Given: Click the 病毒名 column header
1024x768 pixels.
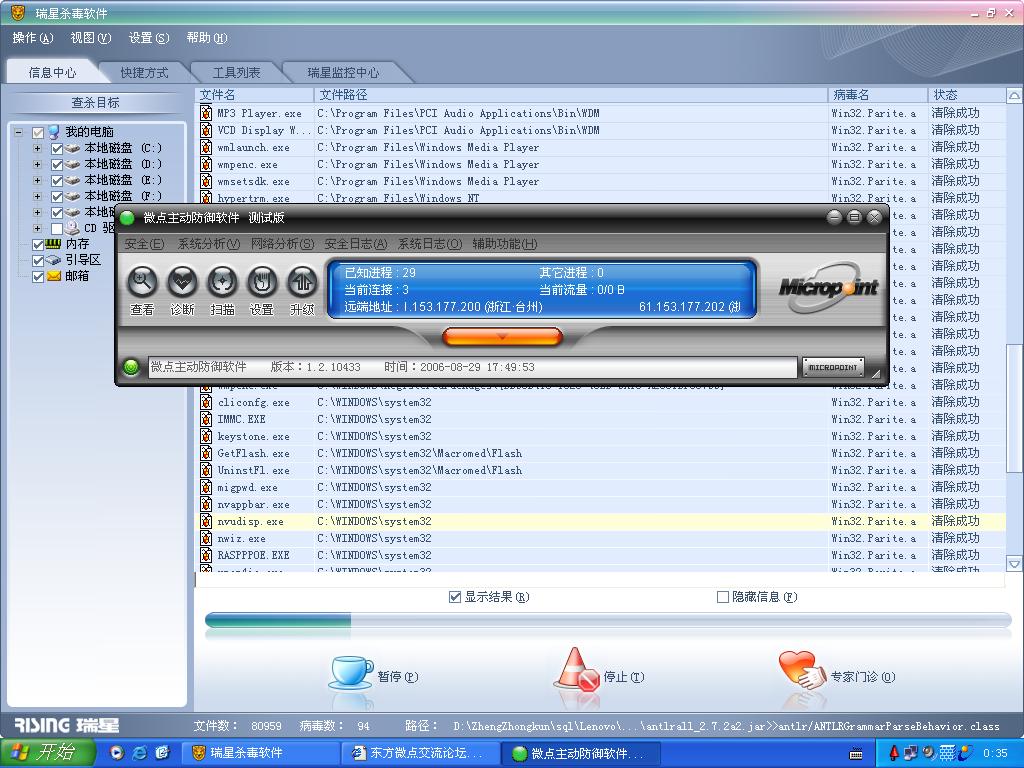Looking at the screenshot, I should tap(878, 95).
